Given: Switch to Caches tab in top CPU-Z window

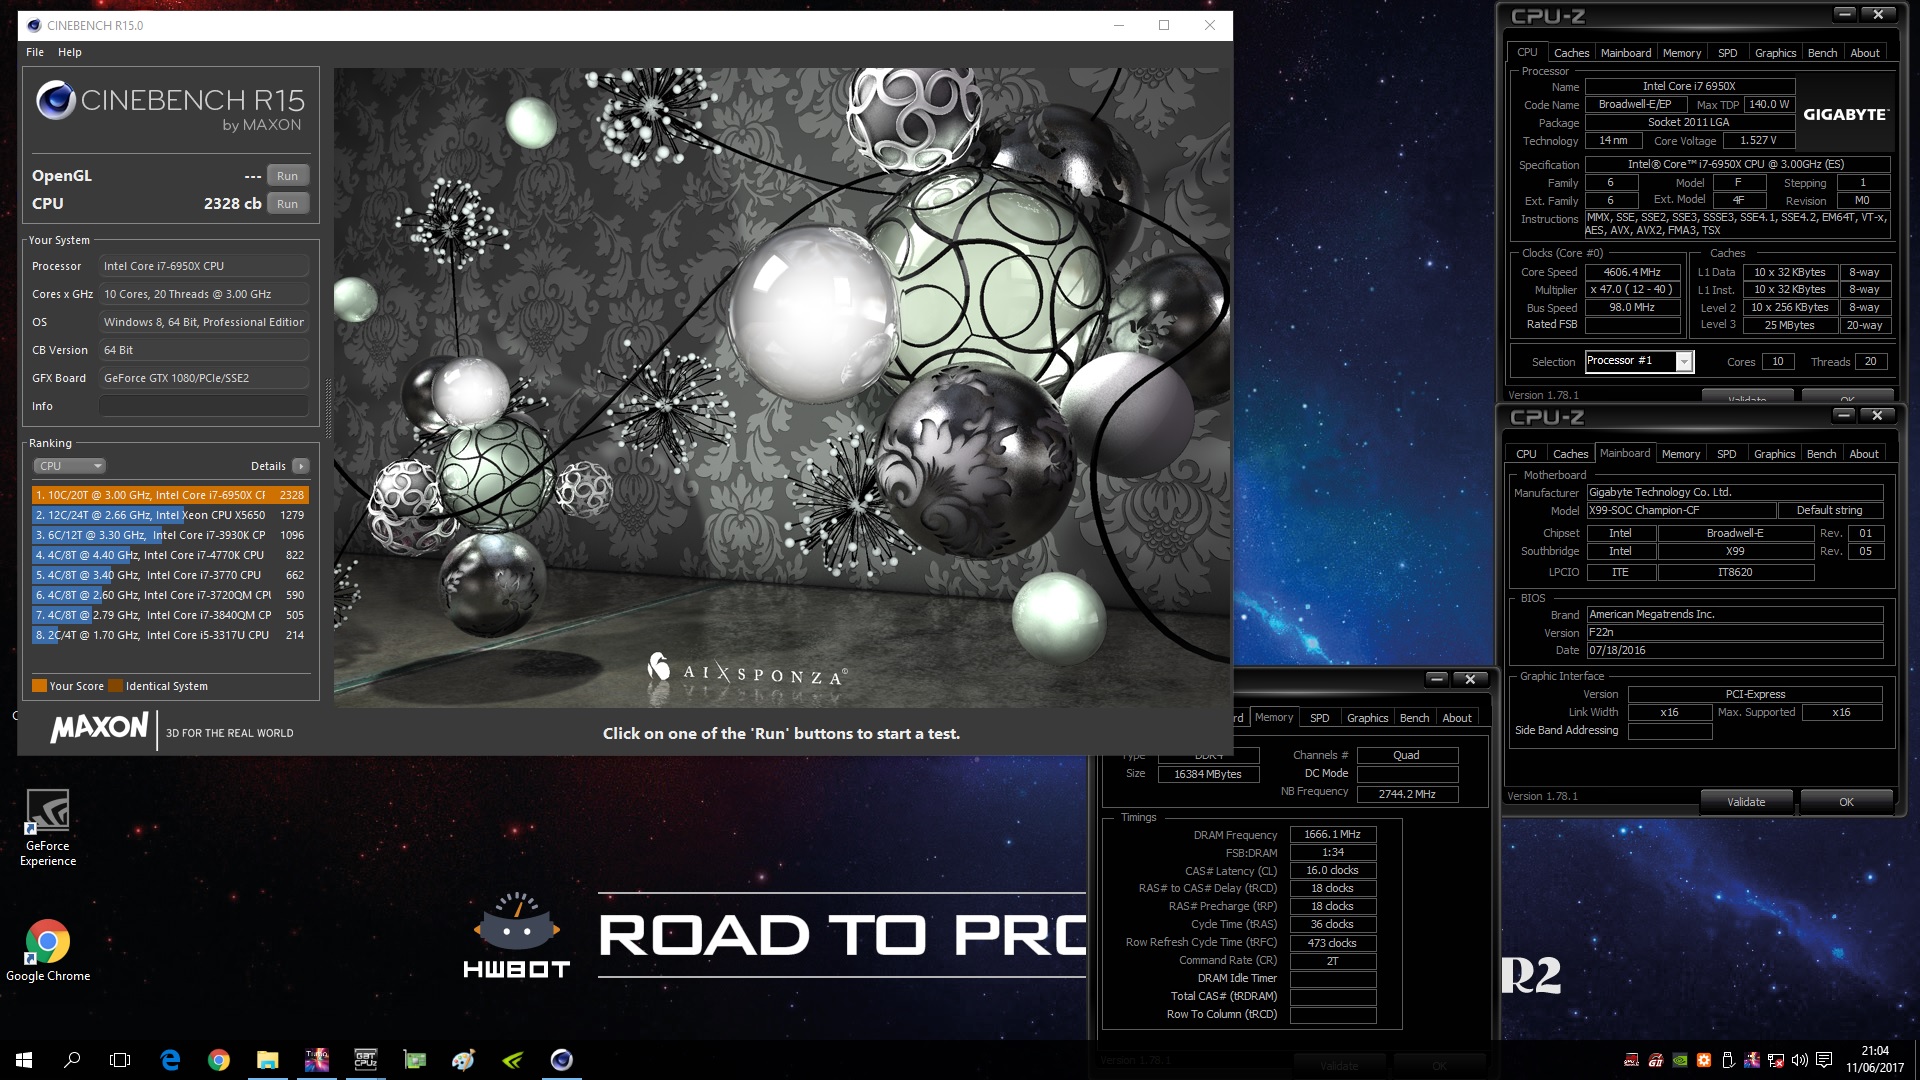Looking at the screenshot, I should (x=1571, y=53).
